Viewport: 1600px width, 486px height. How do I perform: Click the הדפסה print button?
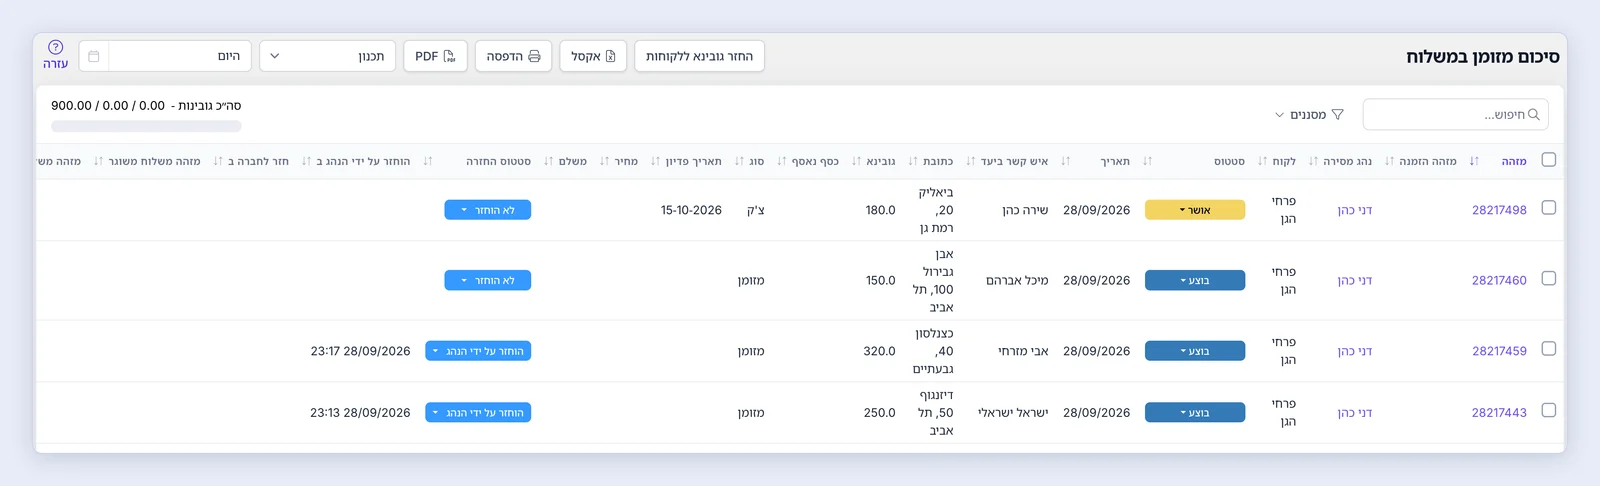[x=513, y=56]
